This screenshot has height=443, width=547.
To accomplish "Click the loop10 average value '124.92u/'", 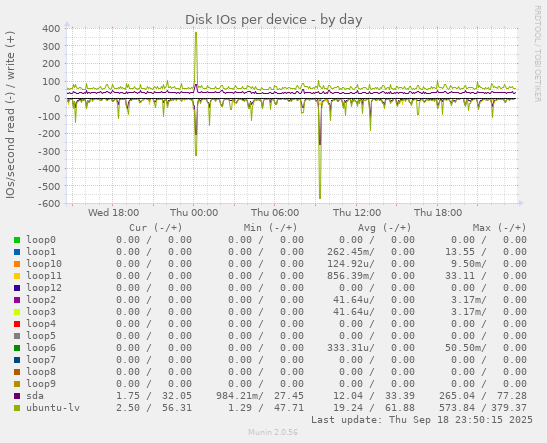I will pos(351,264).
